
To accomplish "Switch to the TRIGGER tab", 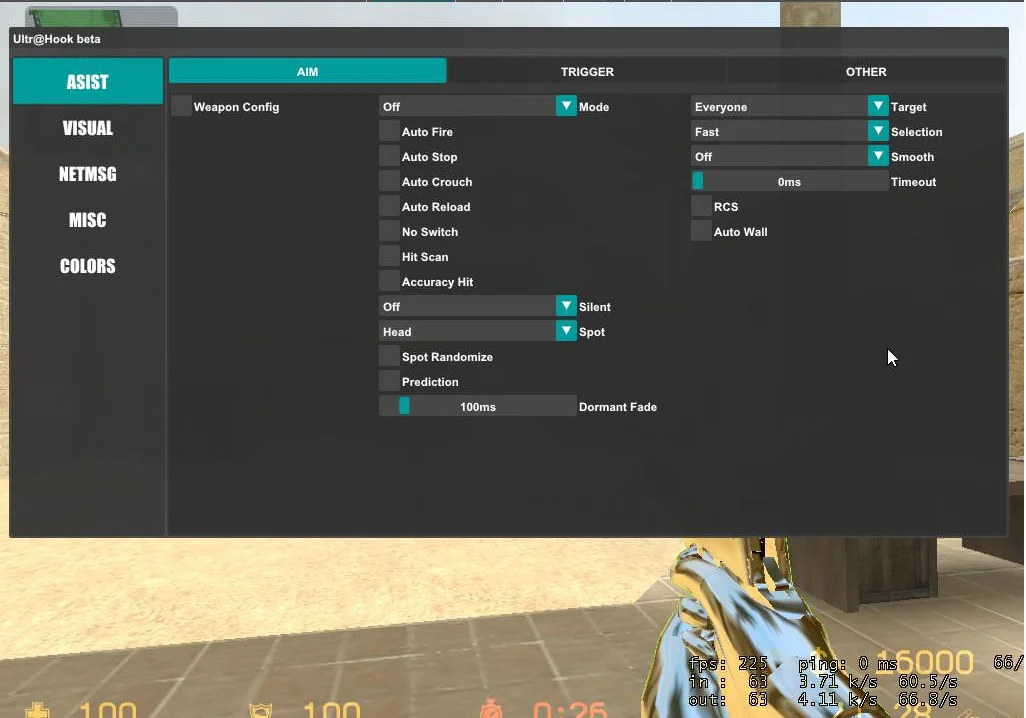I will point(587,72).
